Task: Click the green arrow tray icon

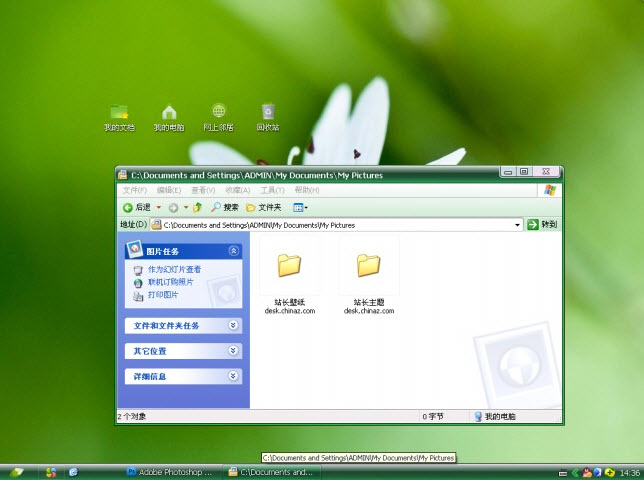Action: pos(575,473)
